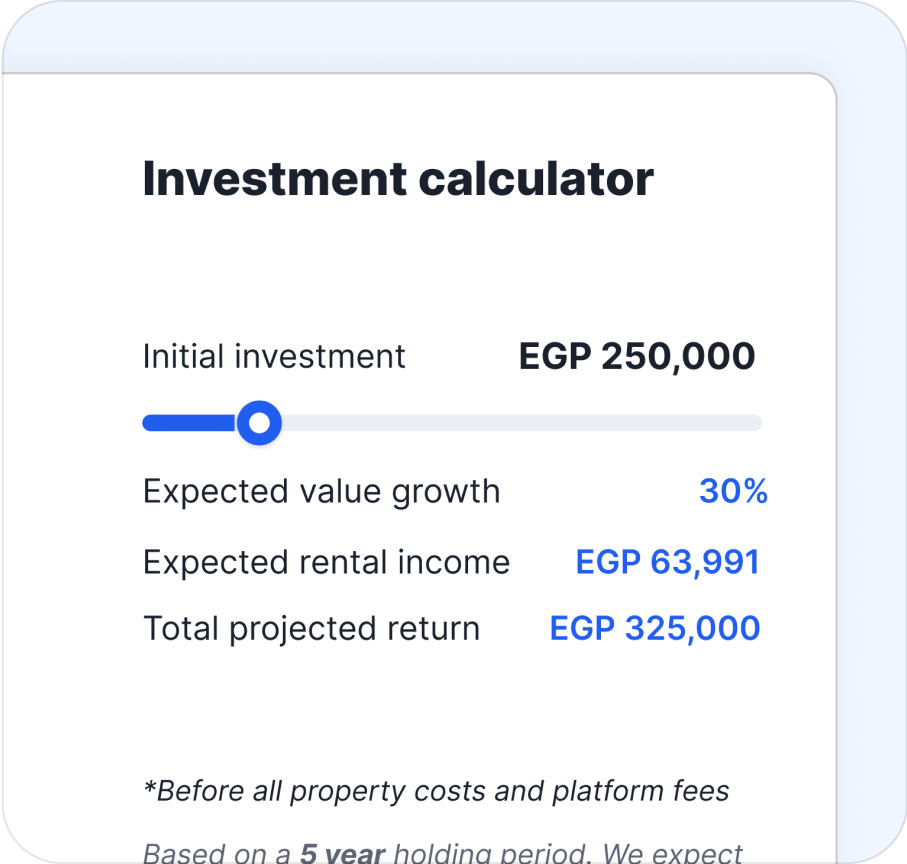The width and height of the screenshot is (907, 864).
Task: Click the blue filled part of the slider
Action: [x=190, y=423]
